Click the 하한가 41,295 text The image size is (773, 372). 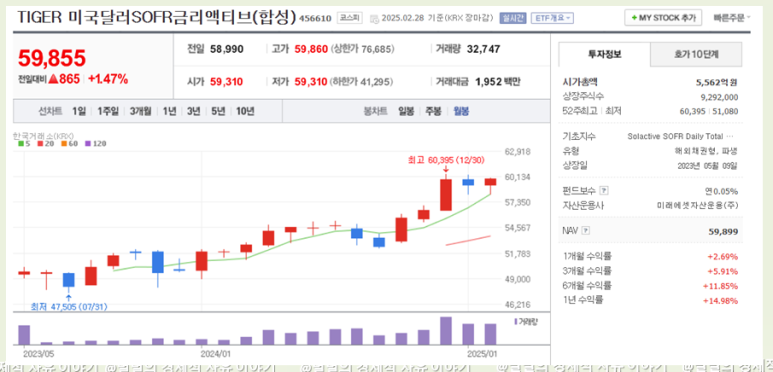pos(362,81)
